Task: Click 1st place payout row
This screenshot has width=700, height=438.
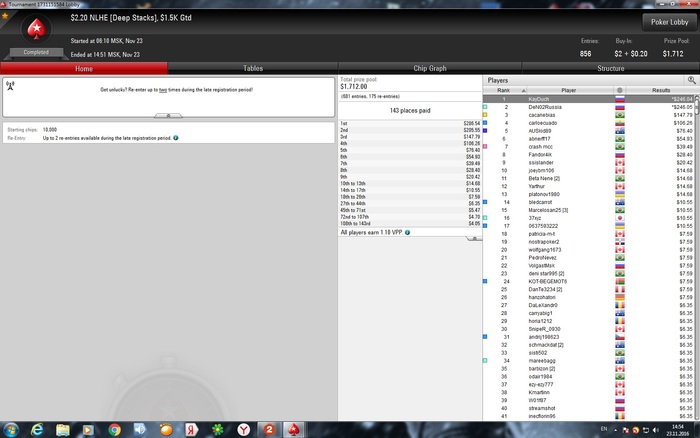Action: (410, 123)
